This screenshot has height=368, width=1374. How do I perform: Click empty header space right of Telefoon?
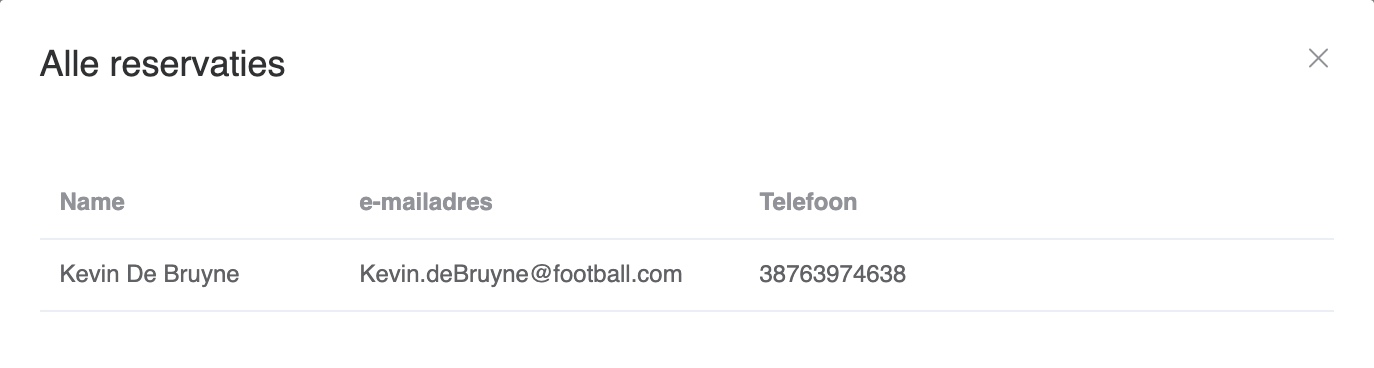point(1095,202)
